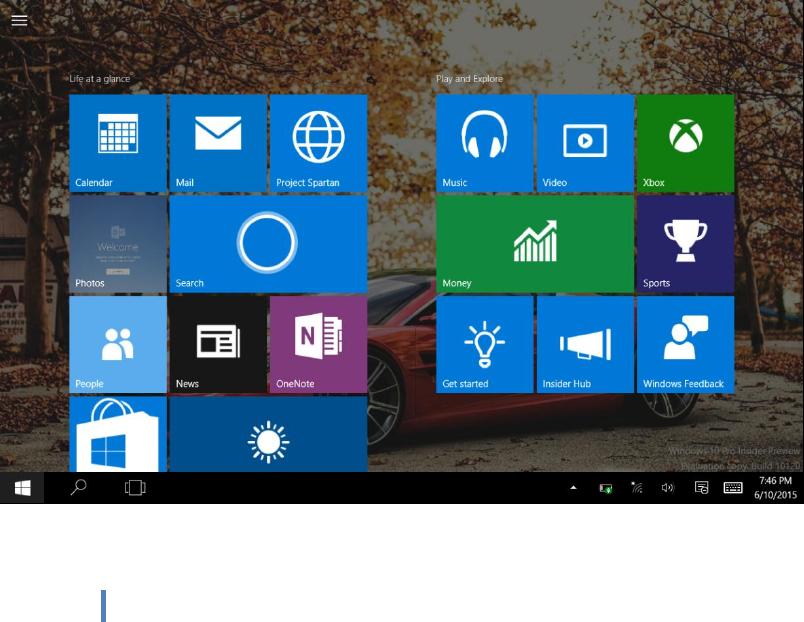This screenshot has height=622, width=804.
Task: Open the Store shopping bag tile
Action: (x=118, y=434)
